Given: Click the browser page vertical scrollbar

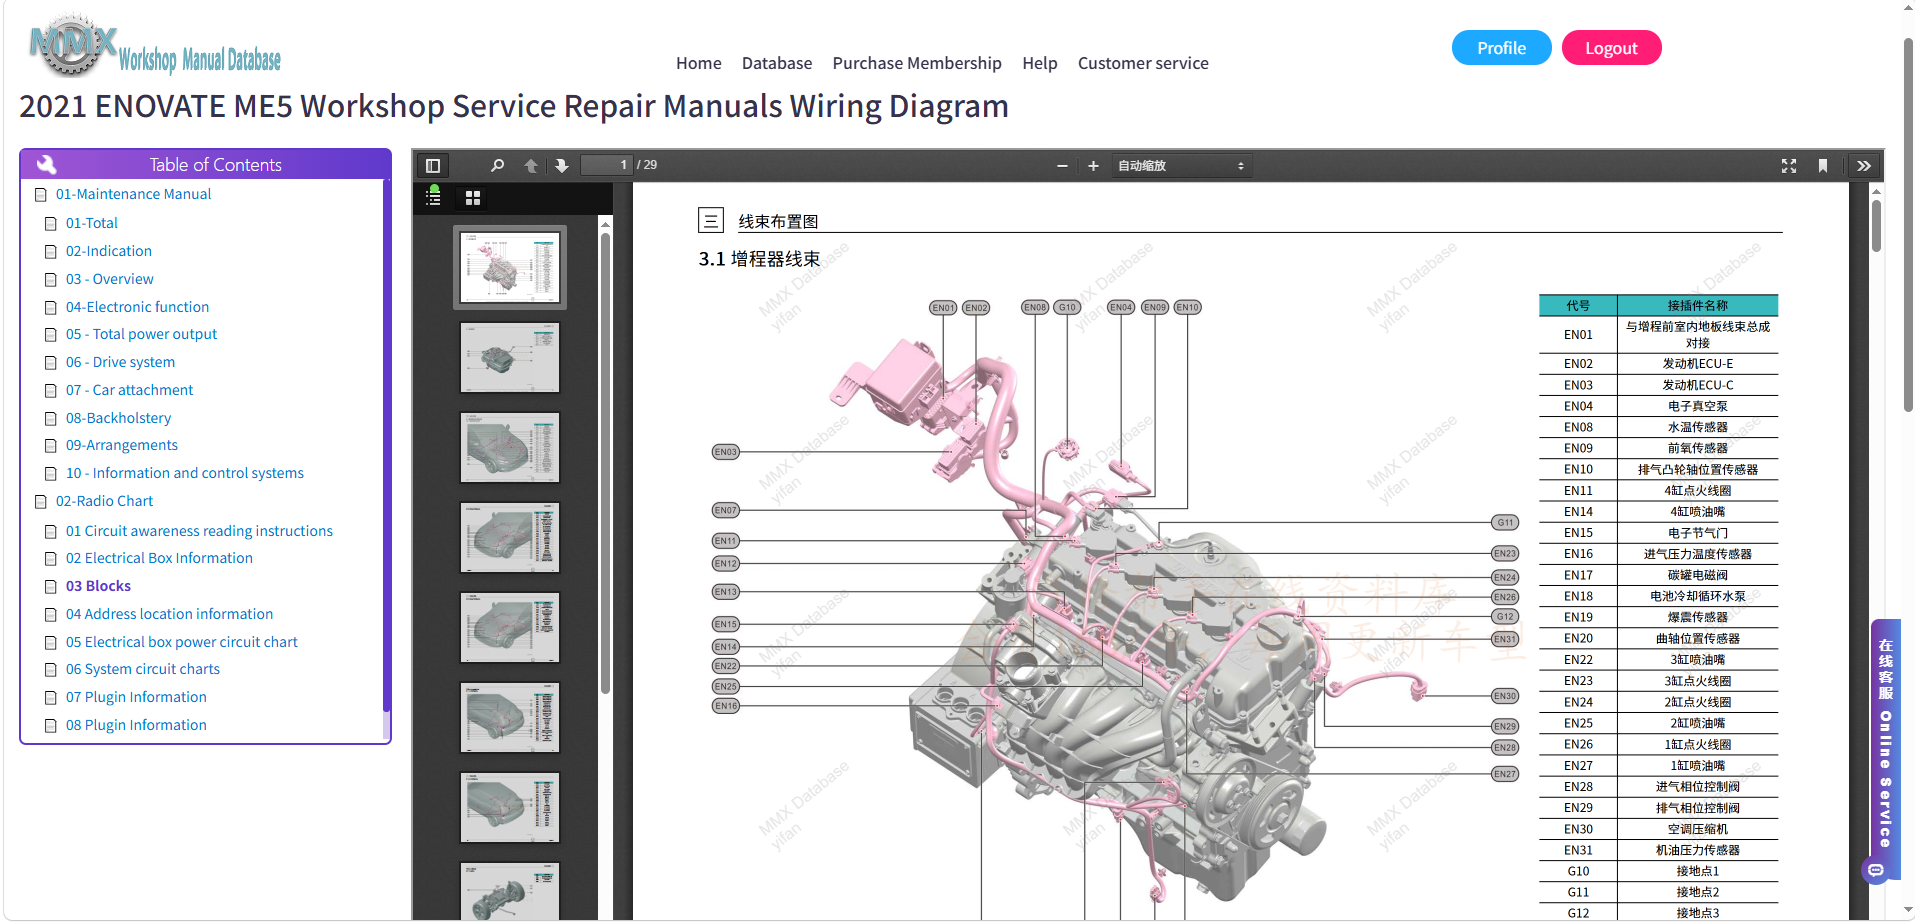Looking at the screenshot, I should [1908, 225].
